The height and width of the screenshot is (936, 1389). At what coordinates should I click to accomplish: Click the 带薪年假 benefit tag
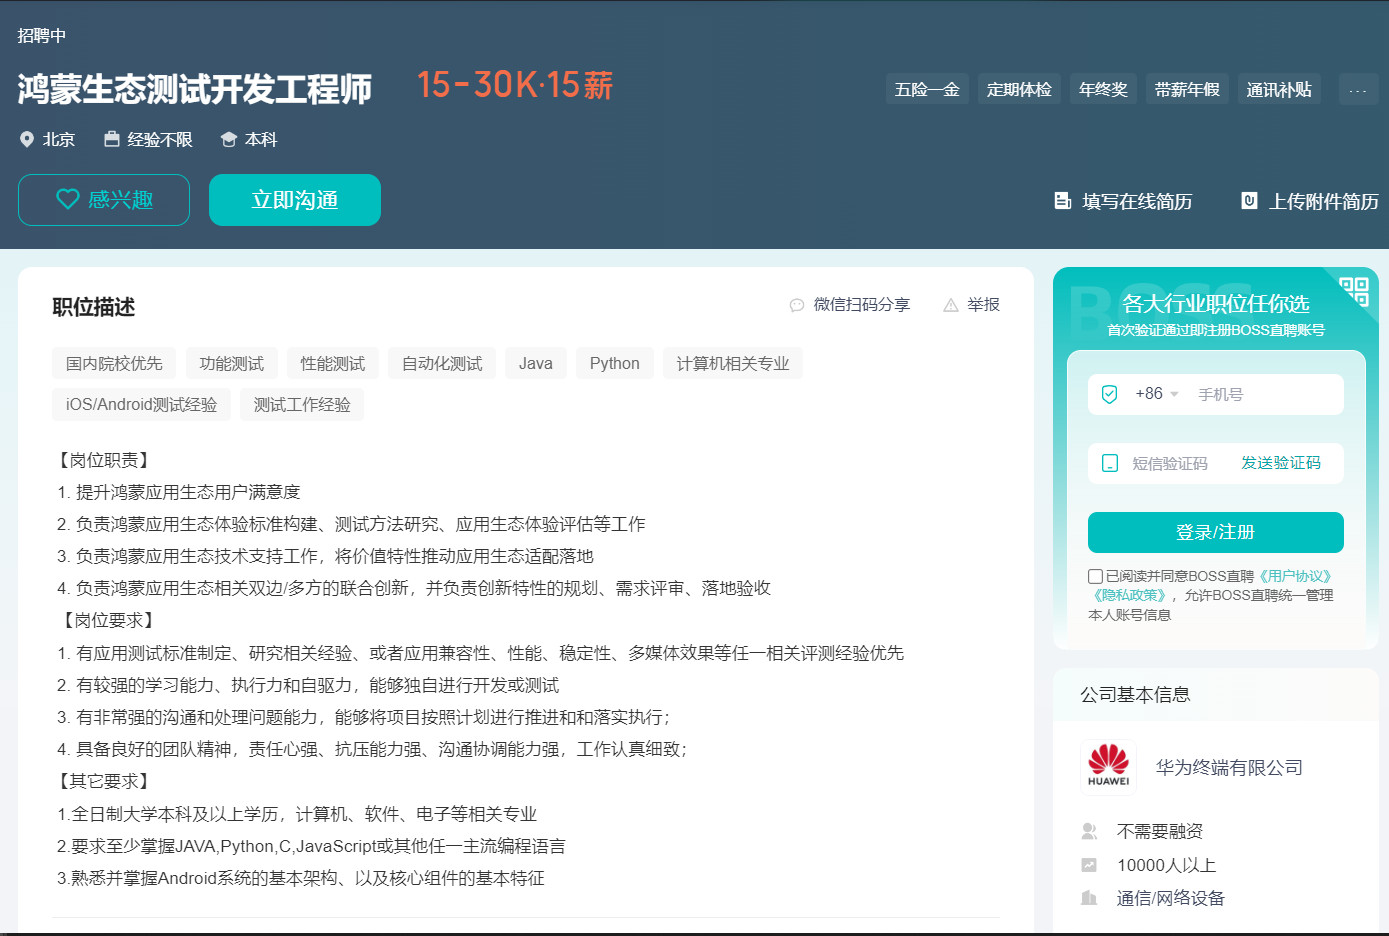point(1187,89)
